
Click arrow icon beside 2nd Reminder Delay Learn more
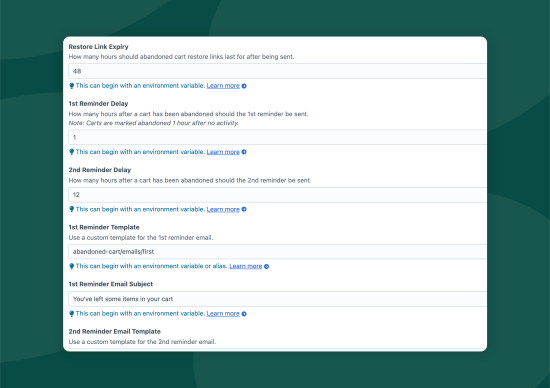(244, 209)
